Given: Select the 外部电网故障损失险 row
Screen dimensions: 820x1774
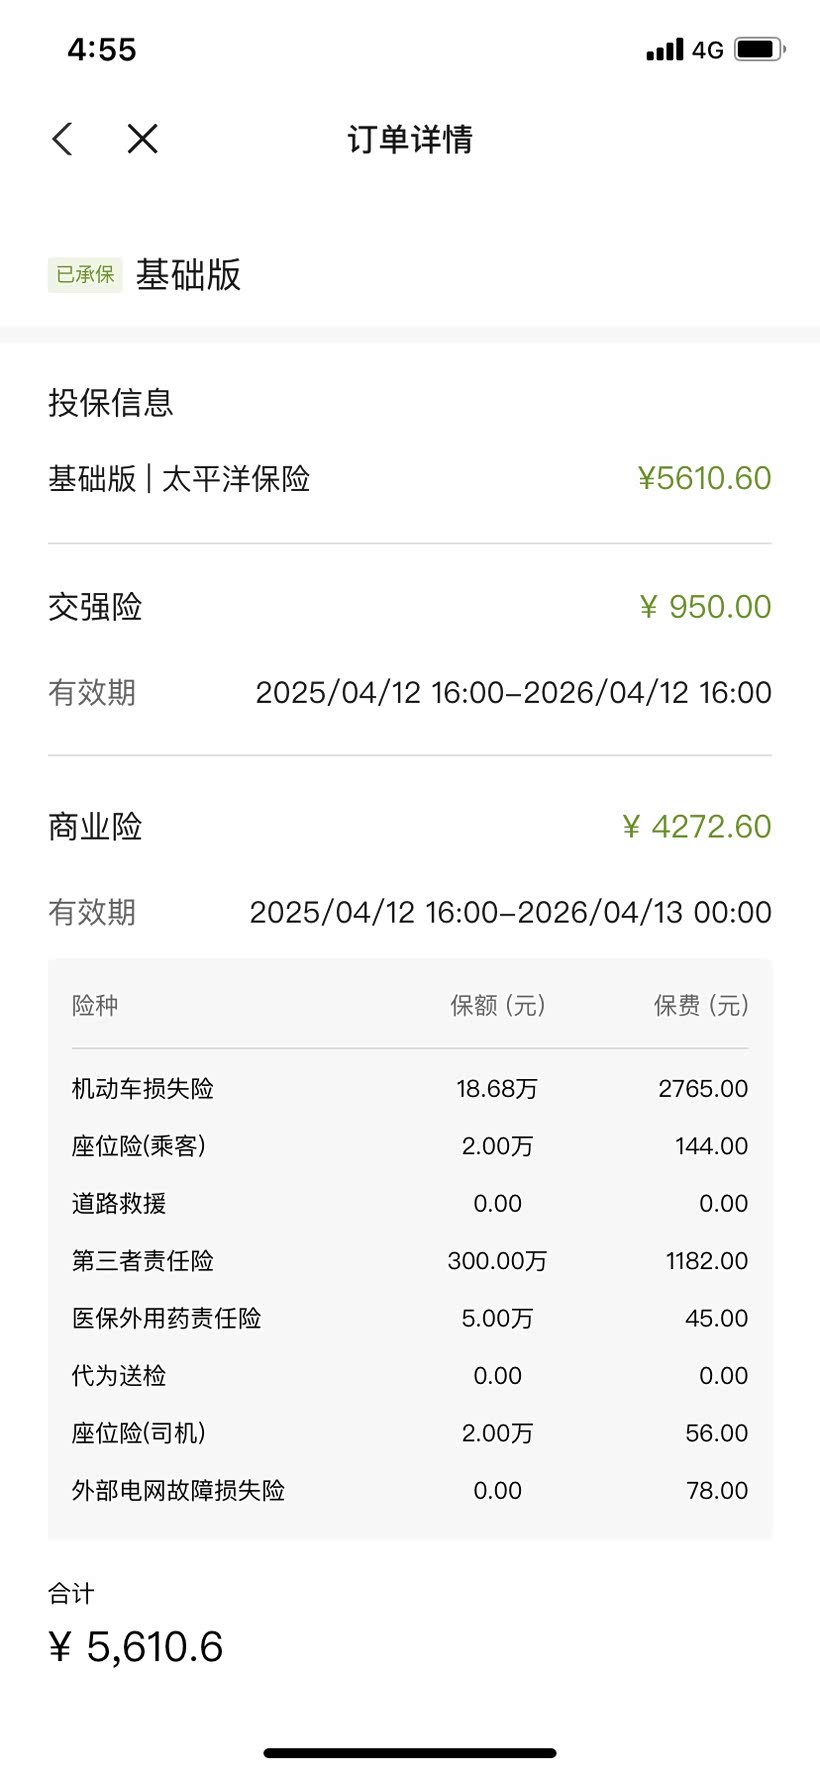Looking at the screenshot, I should pyautogui.click(x=409, y=1490).
